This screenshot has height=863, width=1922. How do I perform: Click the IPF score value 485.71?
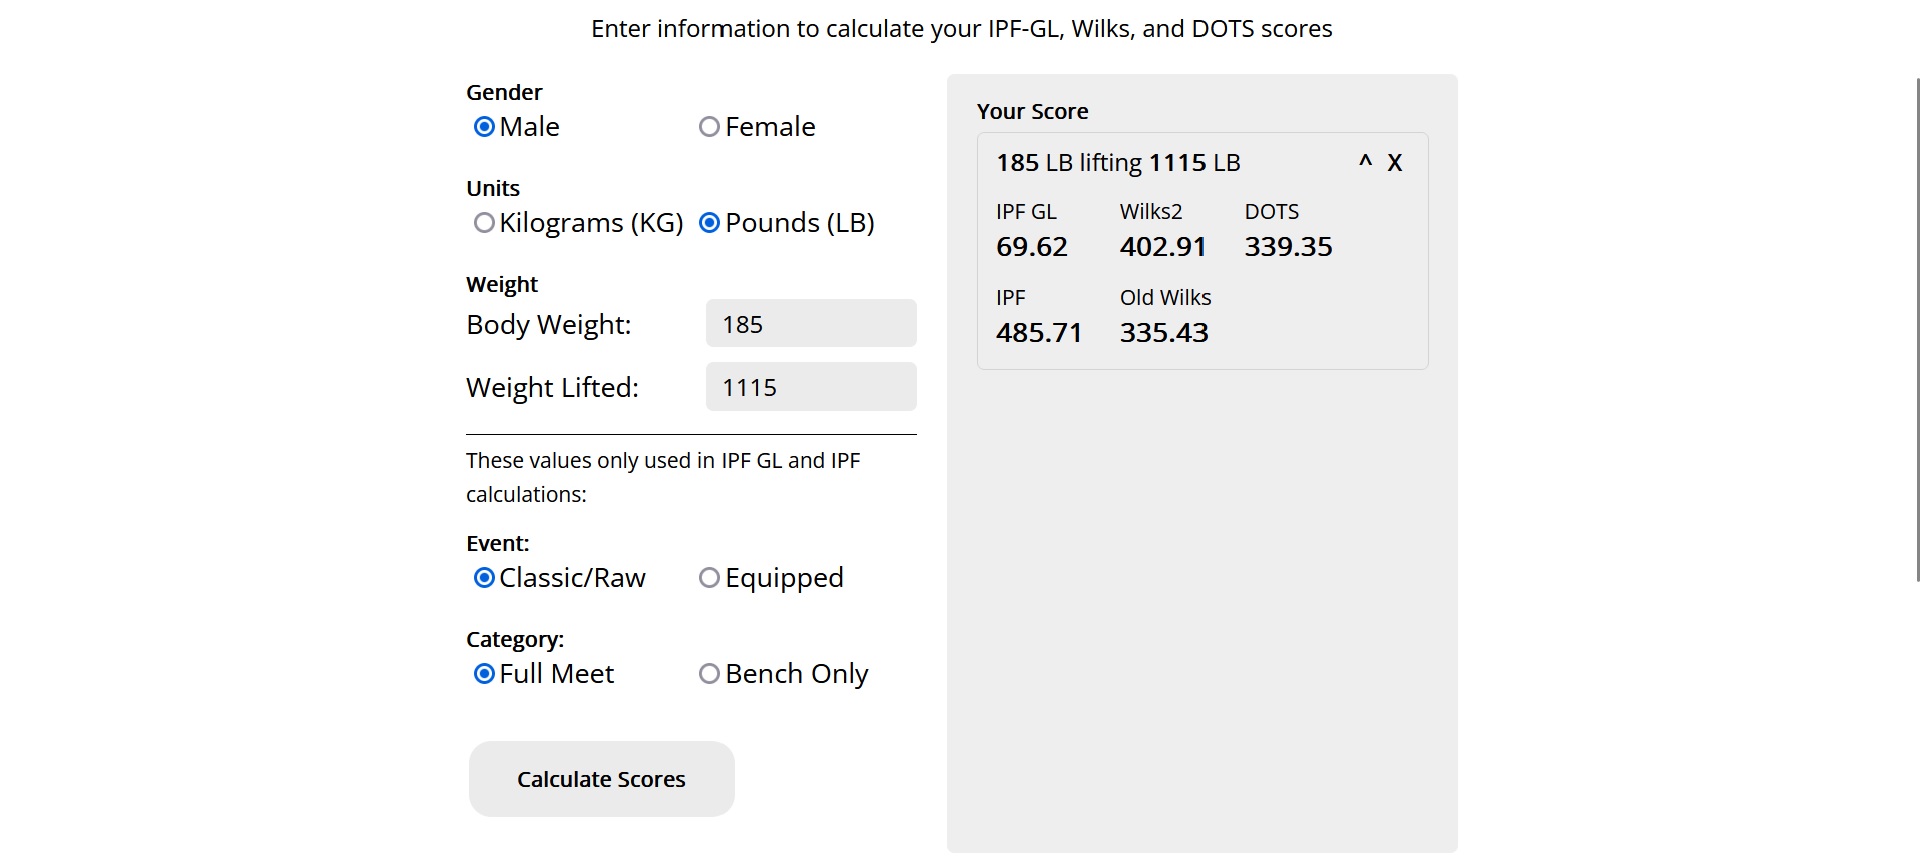(x=1039, y=333)
